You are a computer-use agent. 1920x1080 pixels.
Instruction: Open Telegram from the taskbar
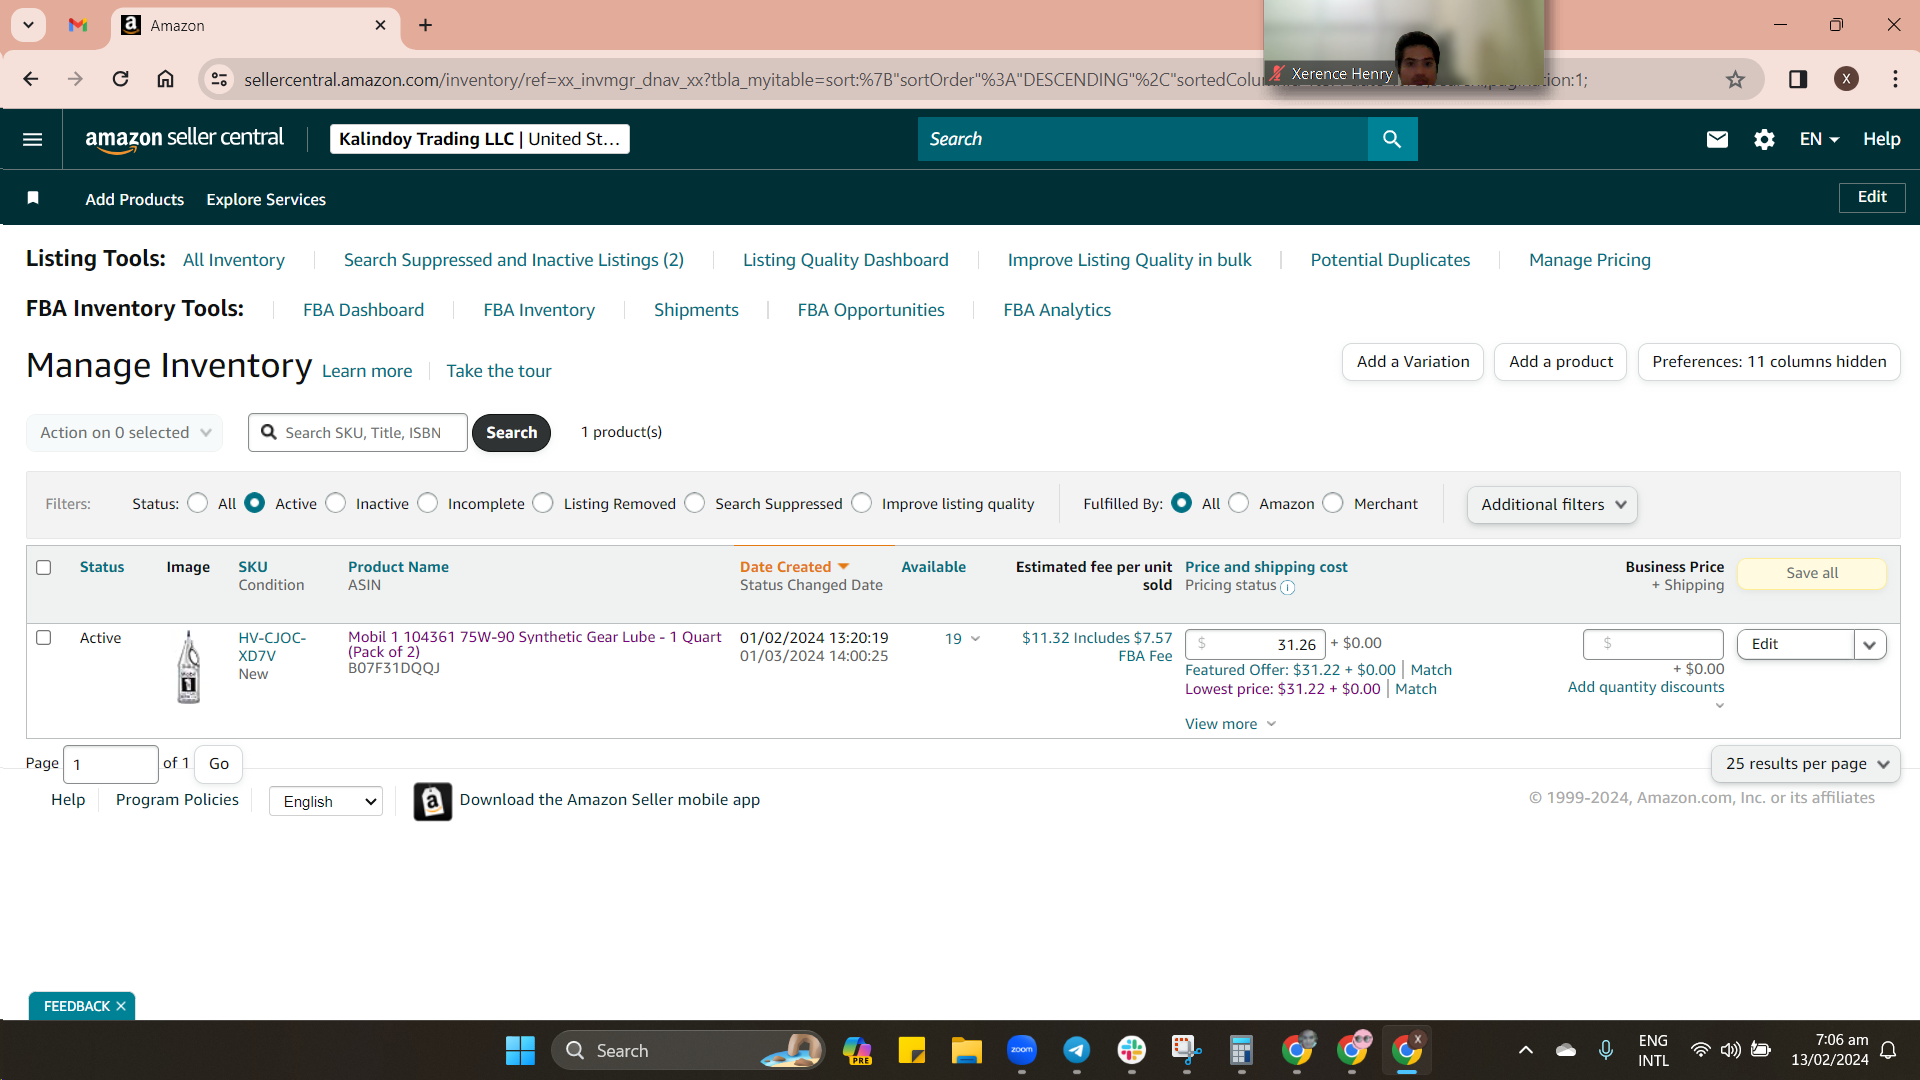1076,1050
